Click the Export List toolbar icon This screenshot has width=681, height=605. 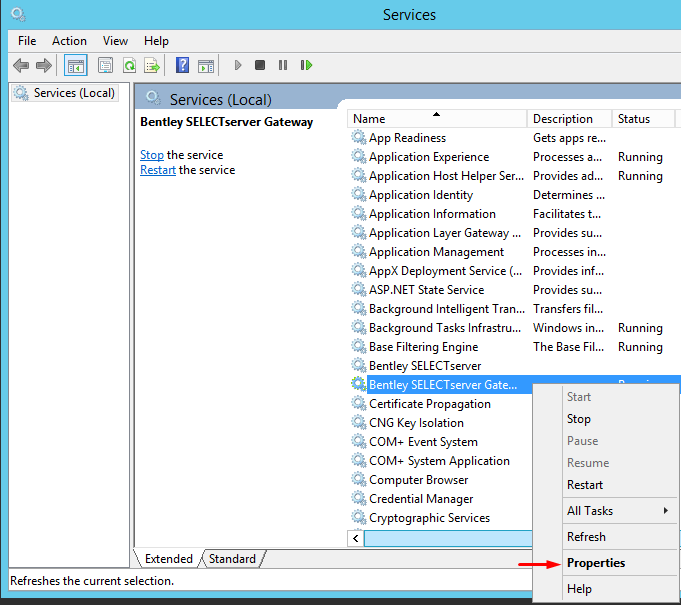coord(152,66)
